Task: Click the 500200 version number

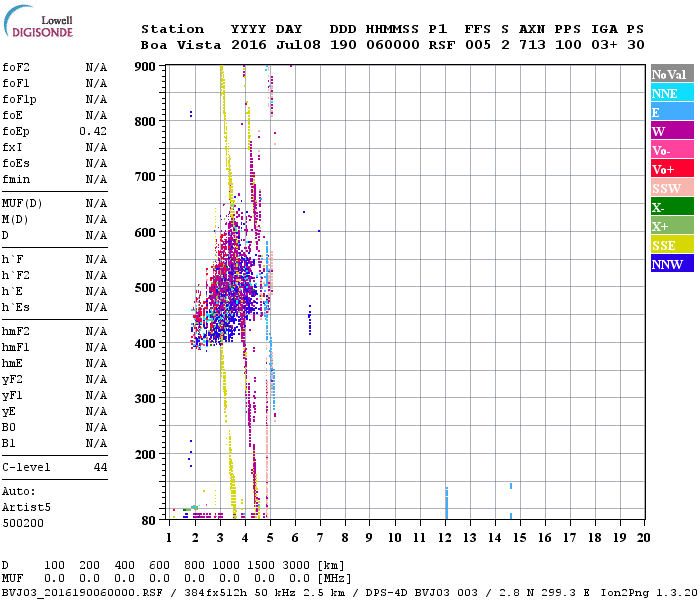Action: click(x=23, y=523)
